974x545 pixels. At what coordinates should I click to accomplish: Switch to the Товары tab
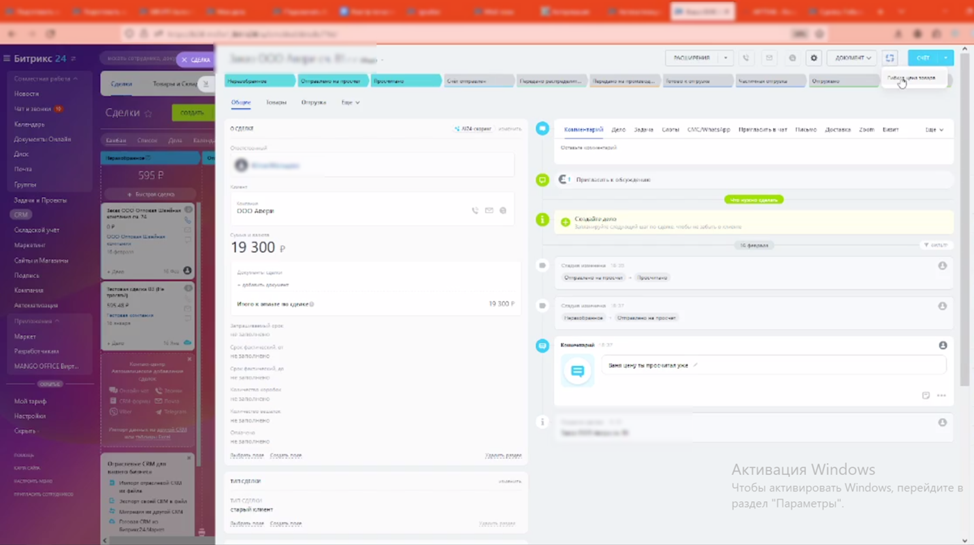click(x=276, y=103)
